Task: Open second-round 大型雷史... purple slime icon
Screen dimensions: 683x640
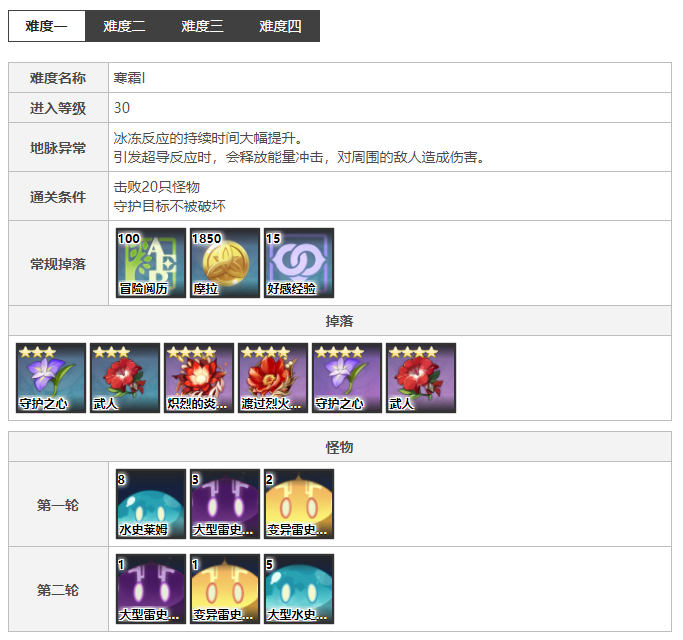Action: tap(151, 589)
